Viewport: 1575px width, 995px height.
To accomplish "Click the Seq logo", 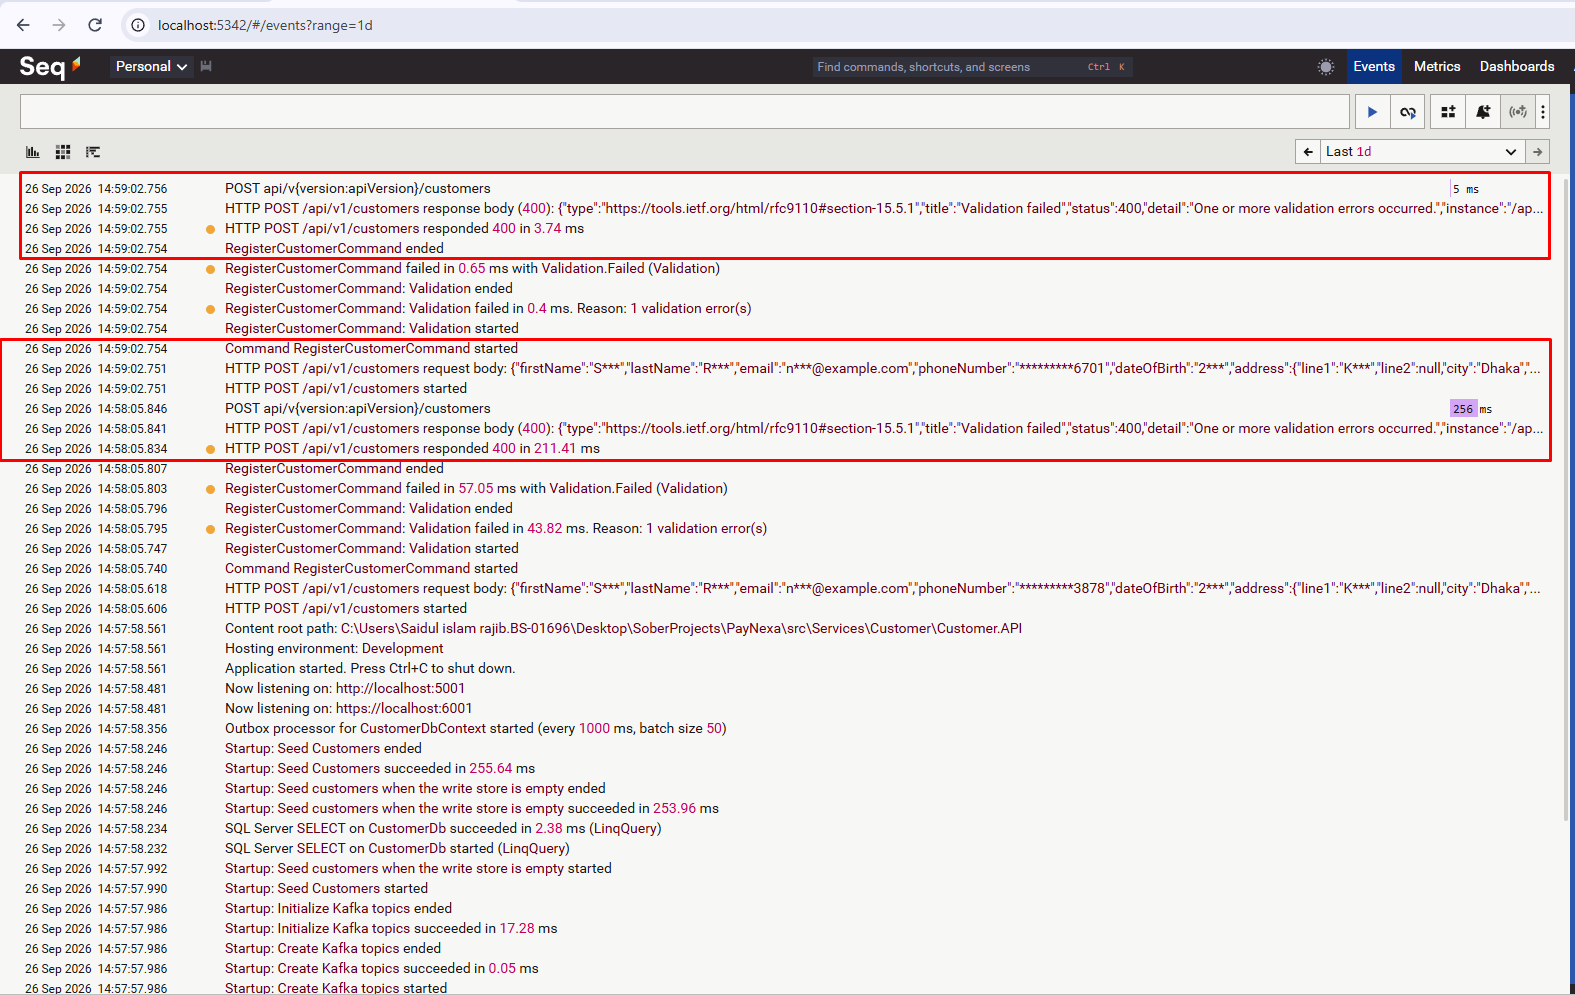I will coord(50,67).
